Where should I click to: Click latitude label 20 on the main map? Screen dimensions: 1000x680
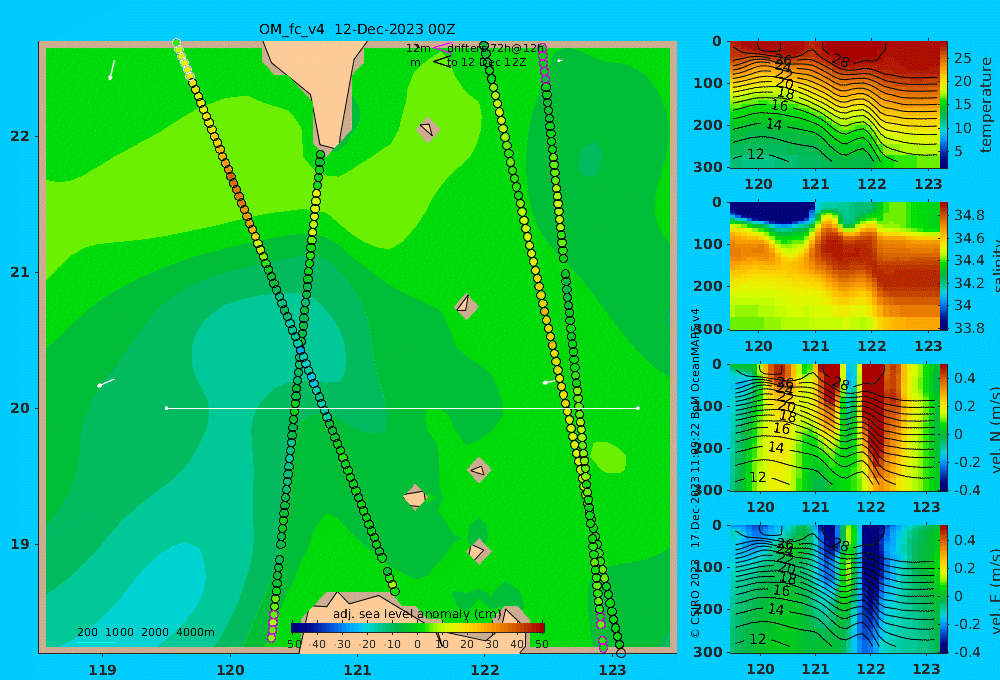point(20,408)
